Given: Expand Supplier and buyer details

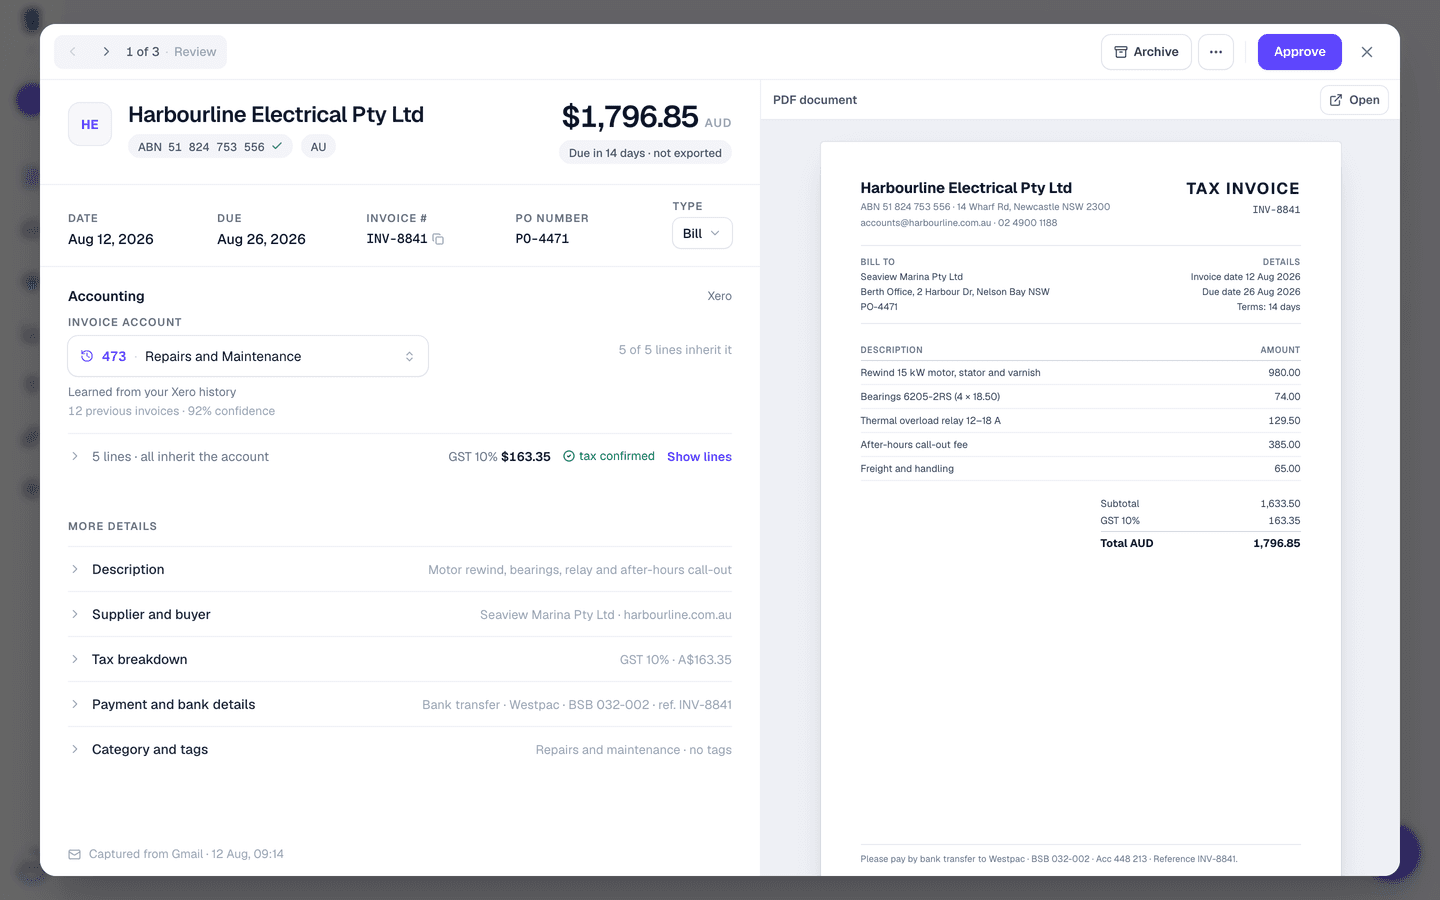Looking at the screenshot, I should click(400, 614).
